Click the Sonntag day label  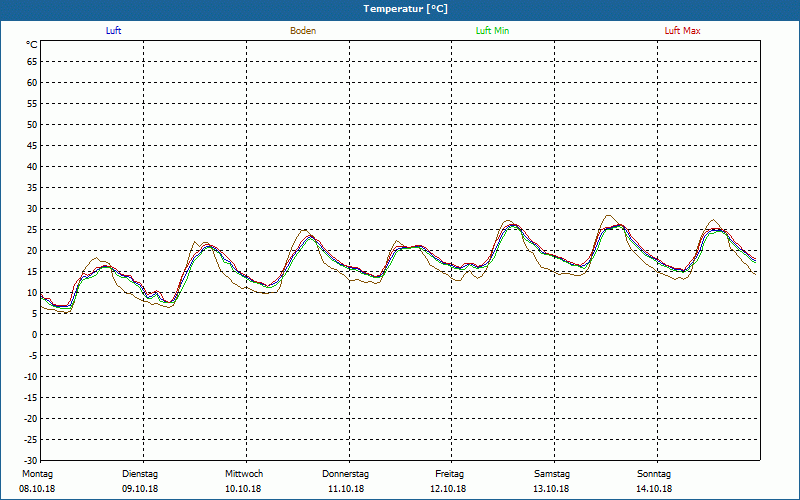click(x=654, y=474)
